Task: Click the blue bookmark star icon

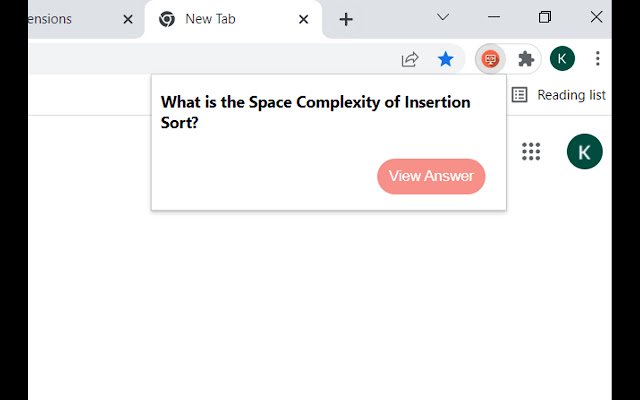Action: point(445,59)
